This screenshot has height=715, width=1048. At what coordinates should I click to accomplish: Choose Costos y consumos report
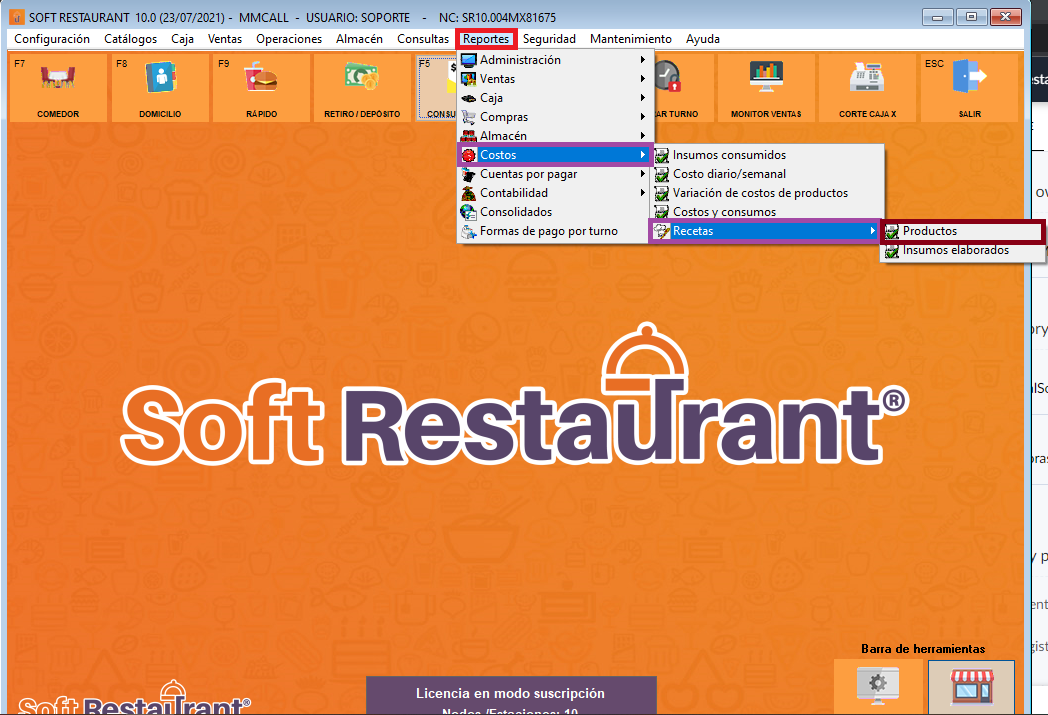(x=767, y=212)
